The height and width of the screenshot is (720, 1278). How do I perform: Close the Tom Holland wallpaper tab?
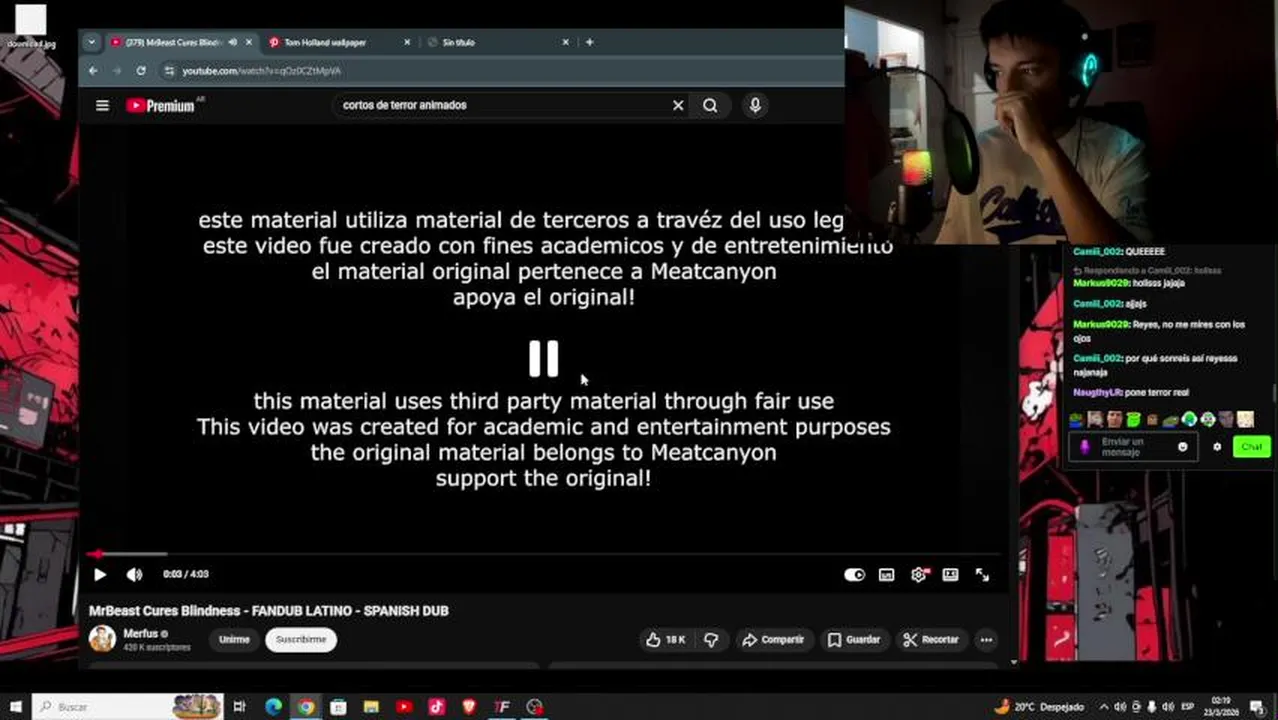click(x=407, y=42)
